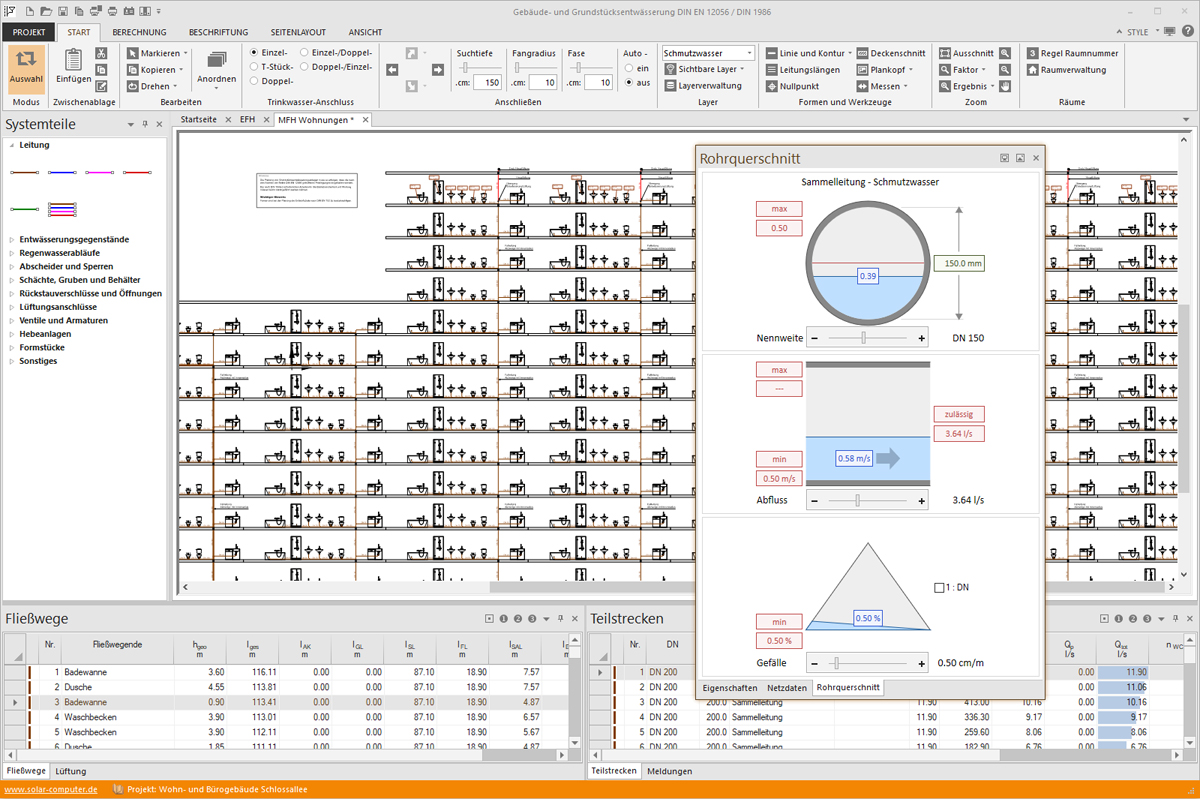1200x799 pixels.
Task: Switch to the SEITENLAYOUT ribbon tab
Action: pyautogui.click(x=298, y=32)
